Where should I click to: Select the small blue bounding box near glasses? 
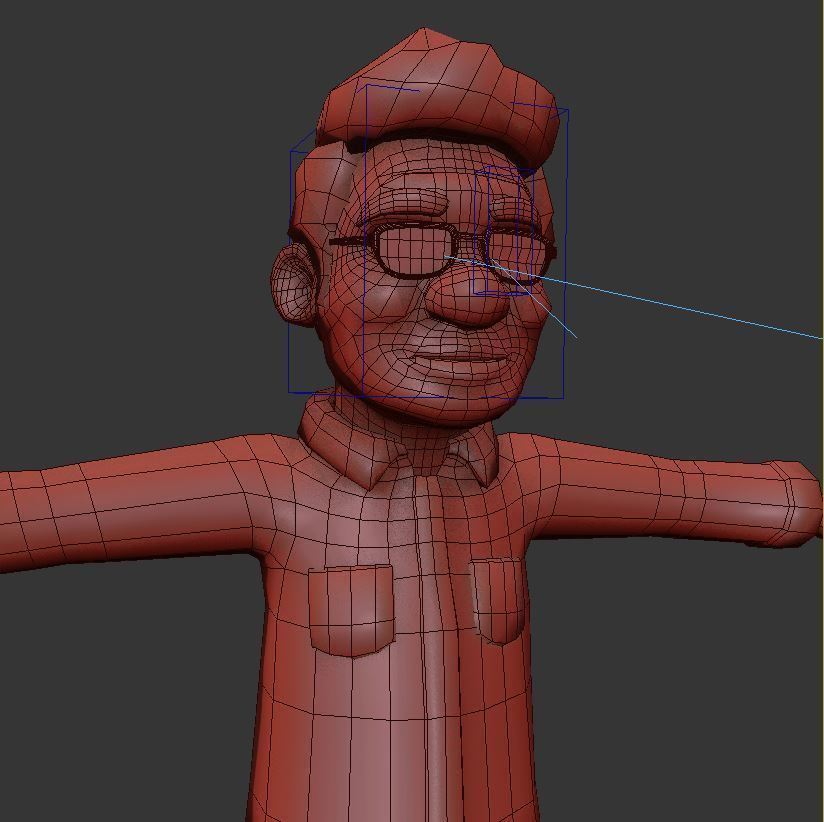pos(504,231)
